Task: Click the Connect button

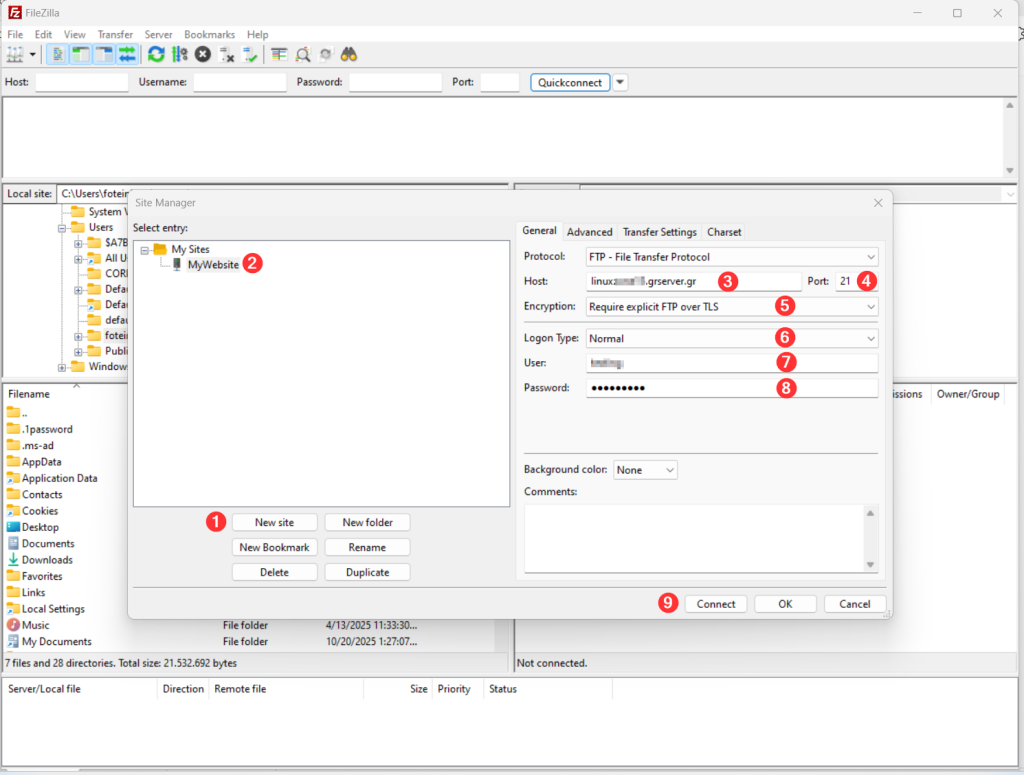Action: [x=716, y=604]
